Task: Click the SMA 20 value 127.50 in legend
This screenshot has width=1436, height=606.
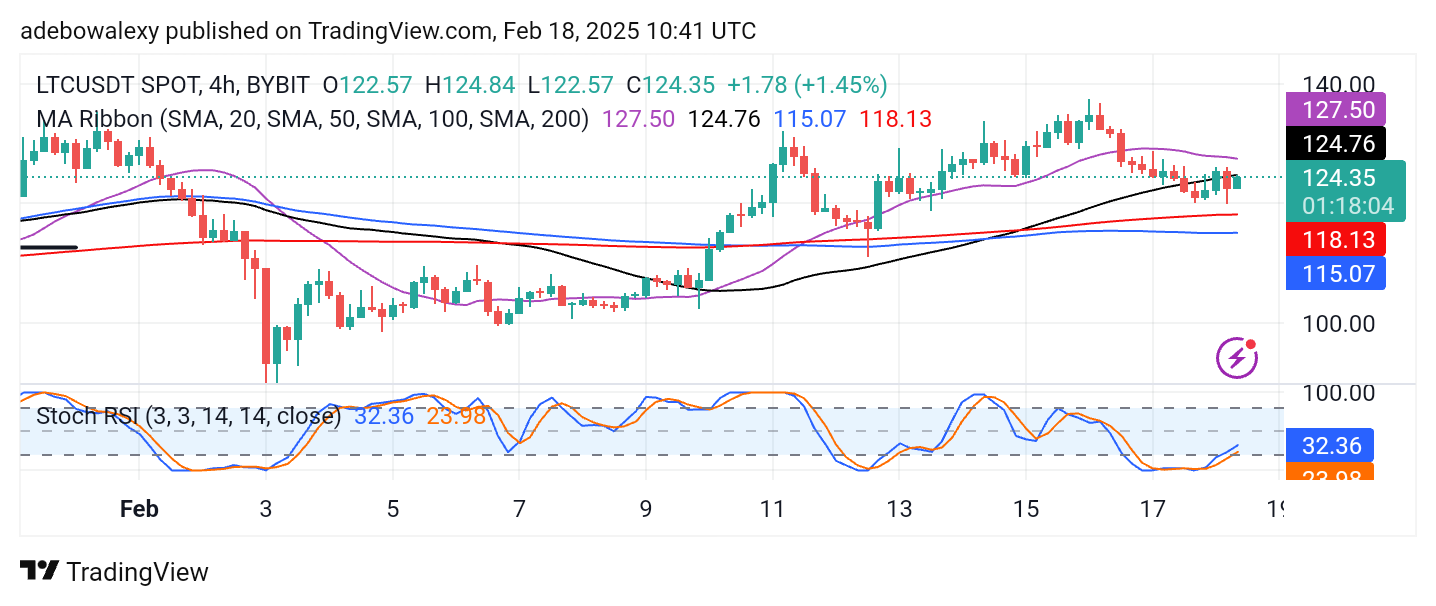Action: pos(636,119)
